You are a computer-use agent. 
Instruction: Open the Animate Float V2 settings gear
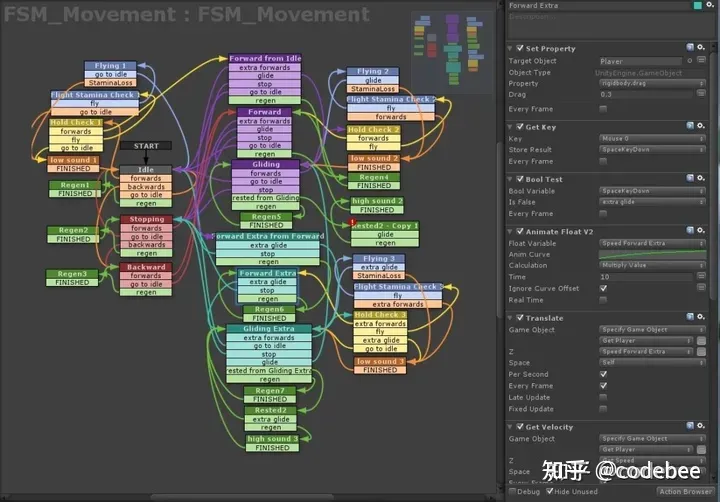(702, 231)
